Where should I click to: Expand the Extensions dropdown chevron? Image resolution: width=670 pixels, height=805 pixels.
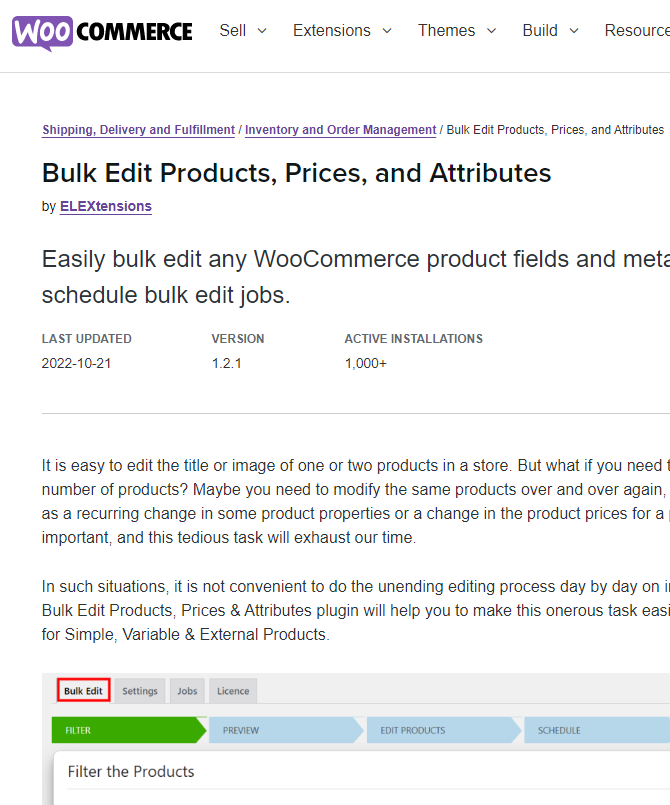click(x=388, y=31)
